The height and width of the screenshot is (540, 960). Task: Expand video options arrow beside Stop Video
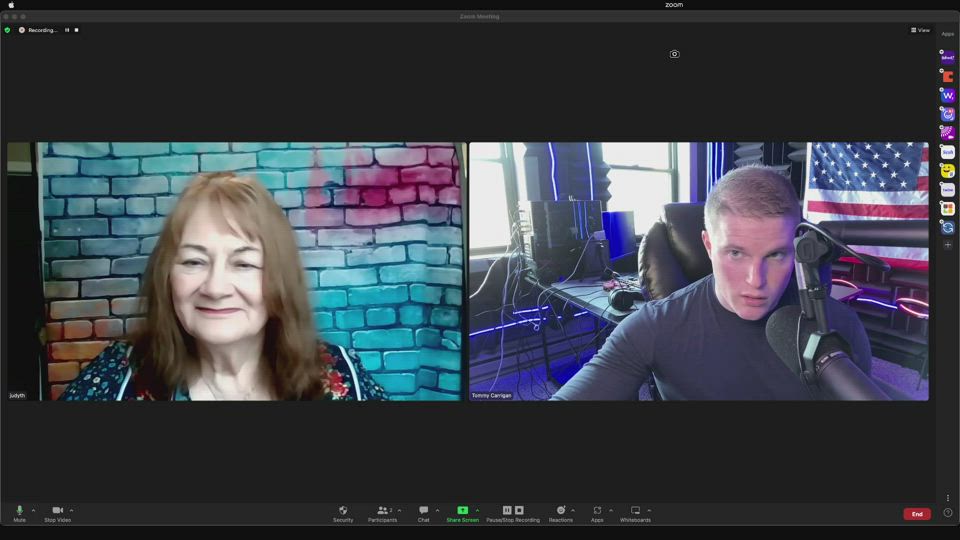pyautogui.click(x=71, y=510)
